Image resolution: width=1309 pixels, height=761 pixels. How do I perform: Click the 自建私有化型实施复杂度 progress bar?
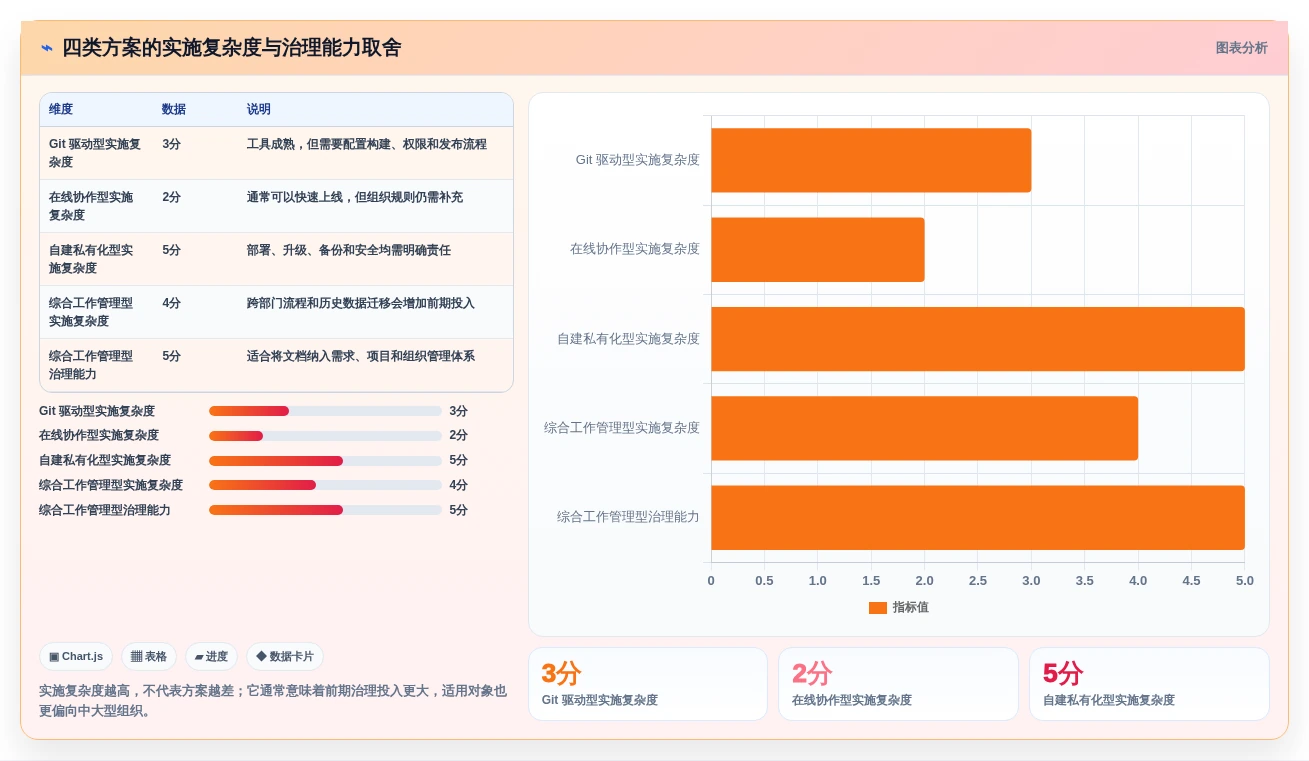pyautogui.click(x=325, y=461)
